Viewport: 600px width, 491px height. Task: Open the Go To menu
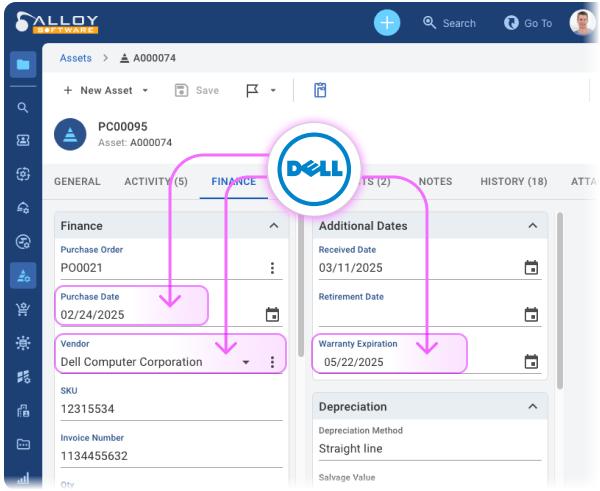click(528, 23)
